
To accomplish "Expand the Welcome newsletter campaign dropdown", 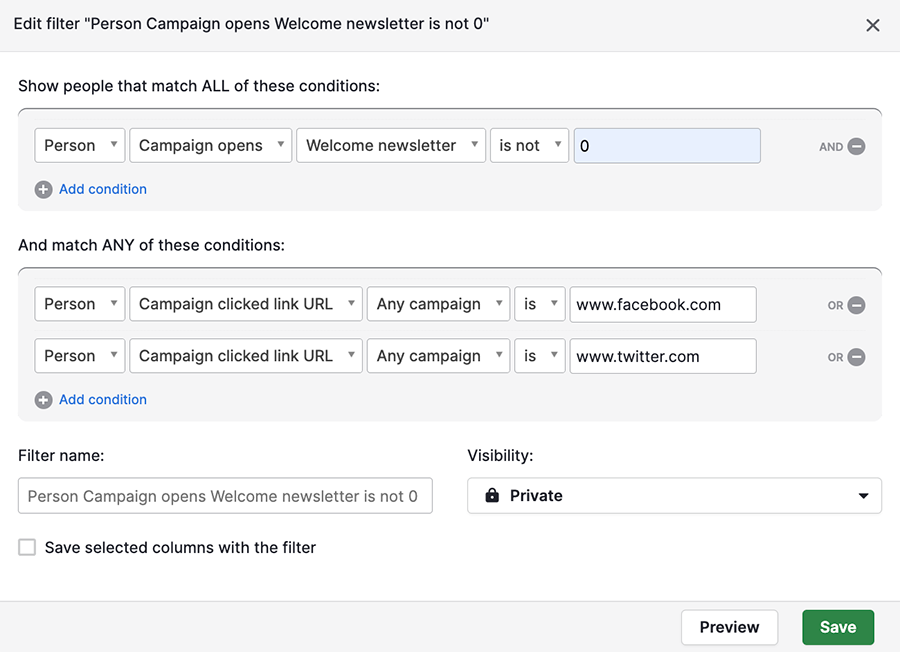I will pos(390,146).
